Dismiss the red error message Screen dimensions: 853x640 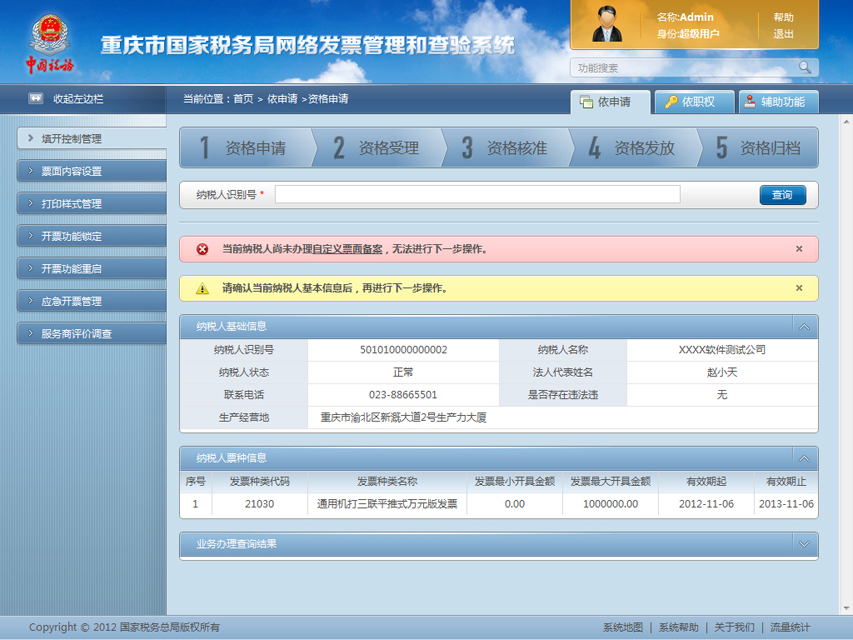click(799, 249)
